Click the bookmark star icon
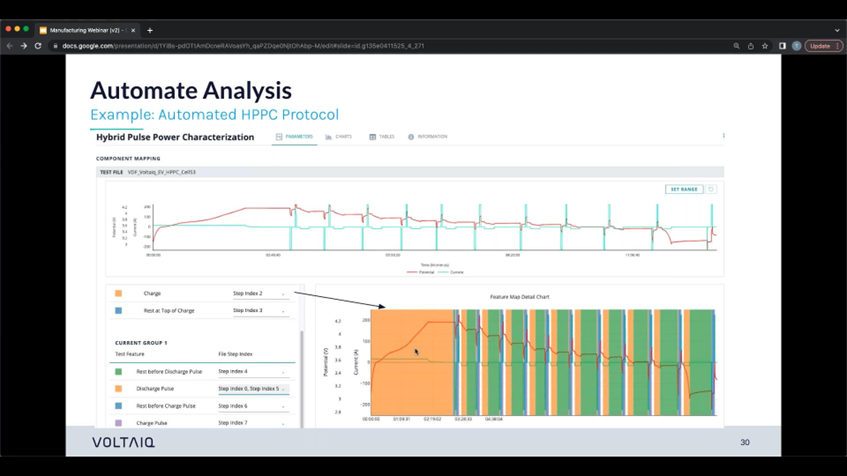This screenshot has width=847, height=476. point(765,46)
